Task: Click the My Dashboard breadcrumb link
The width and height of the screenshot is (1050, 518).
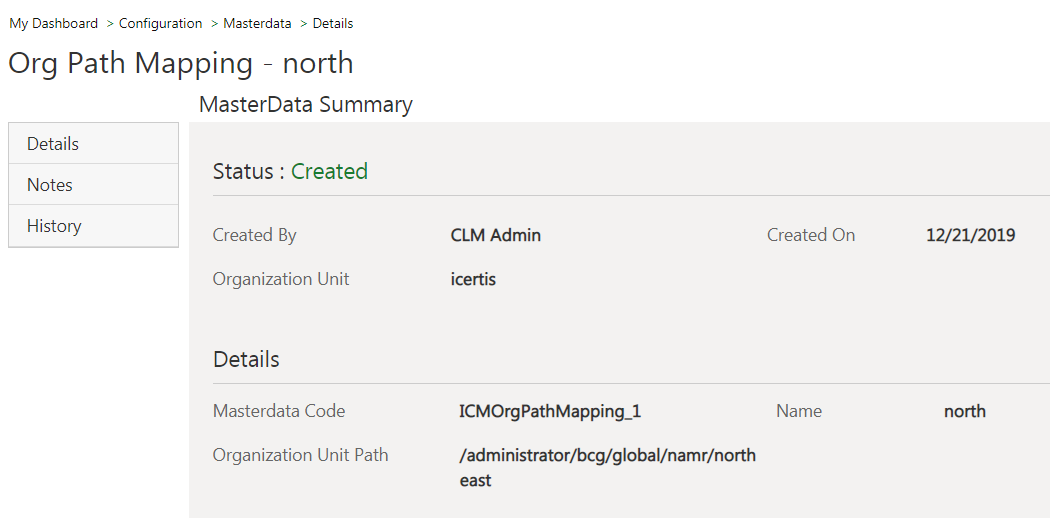Action: (x=54, y=23)
